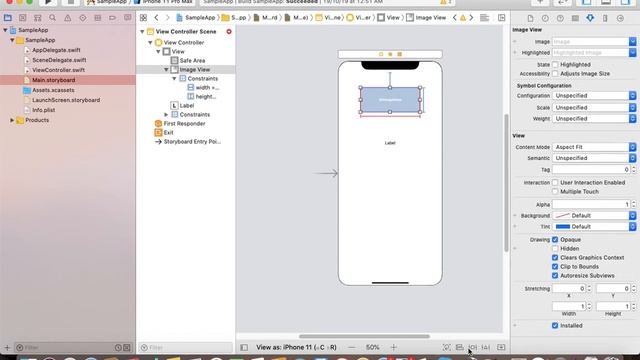640x360 pixels.
Task: Open the Report navigator tab
Action: [127, 18]
